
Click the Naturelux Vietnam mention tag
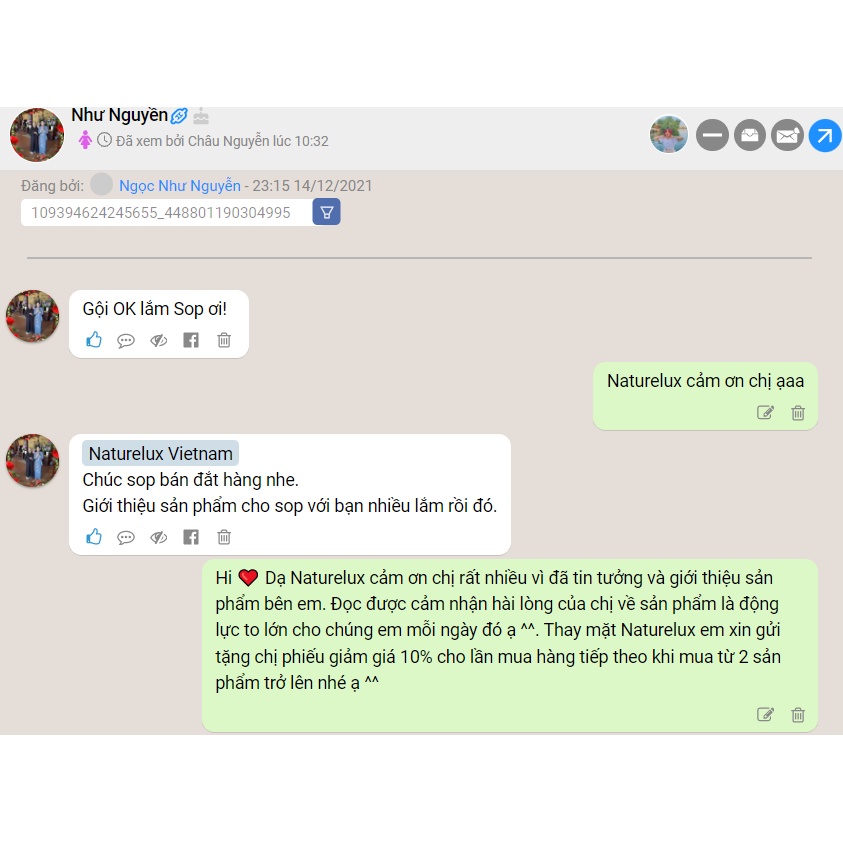(160, 453)
